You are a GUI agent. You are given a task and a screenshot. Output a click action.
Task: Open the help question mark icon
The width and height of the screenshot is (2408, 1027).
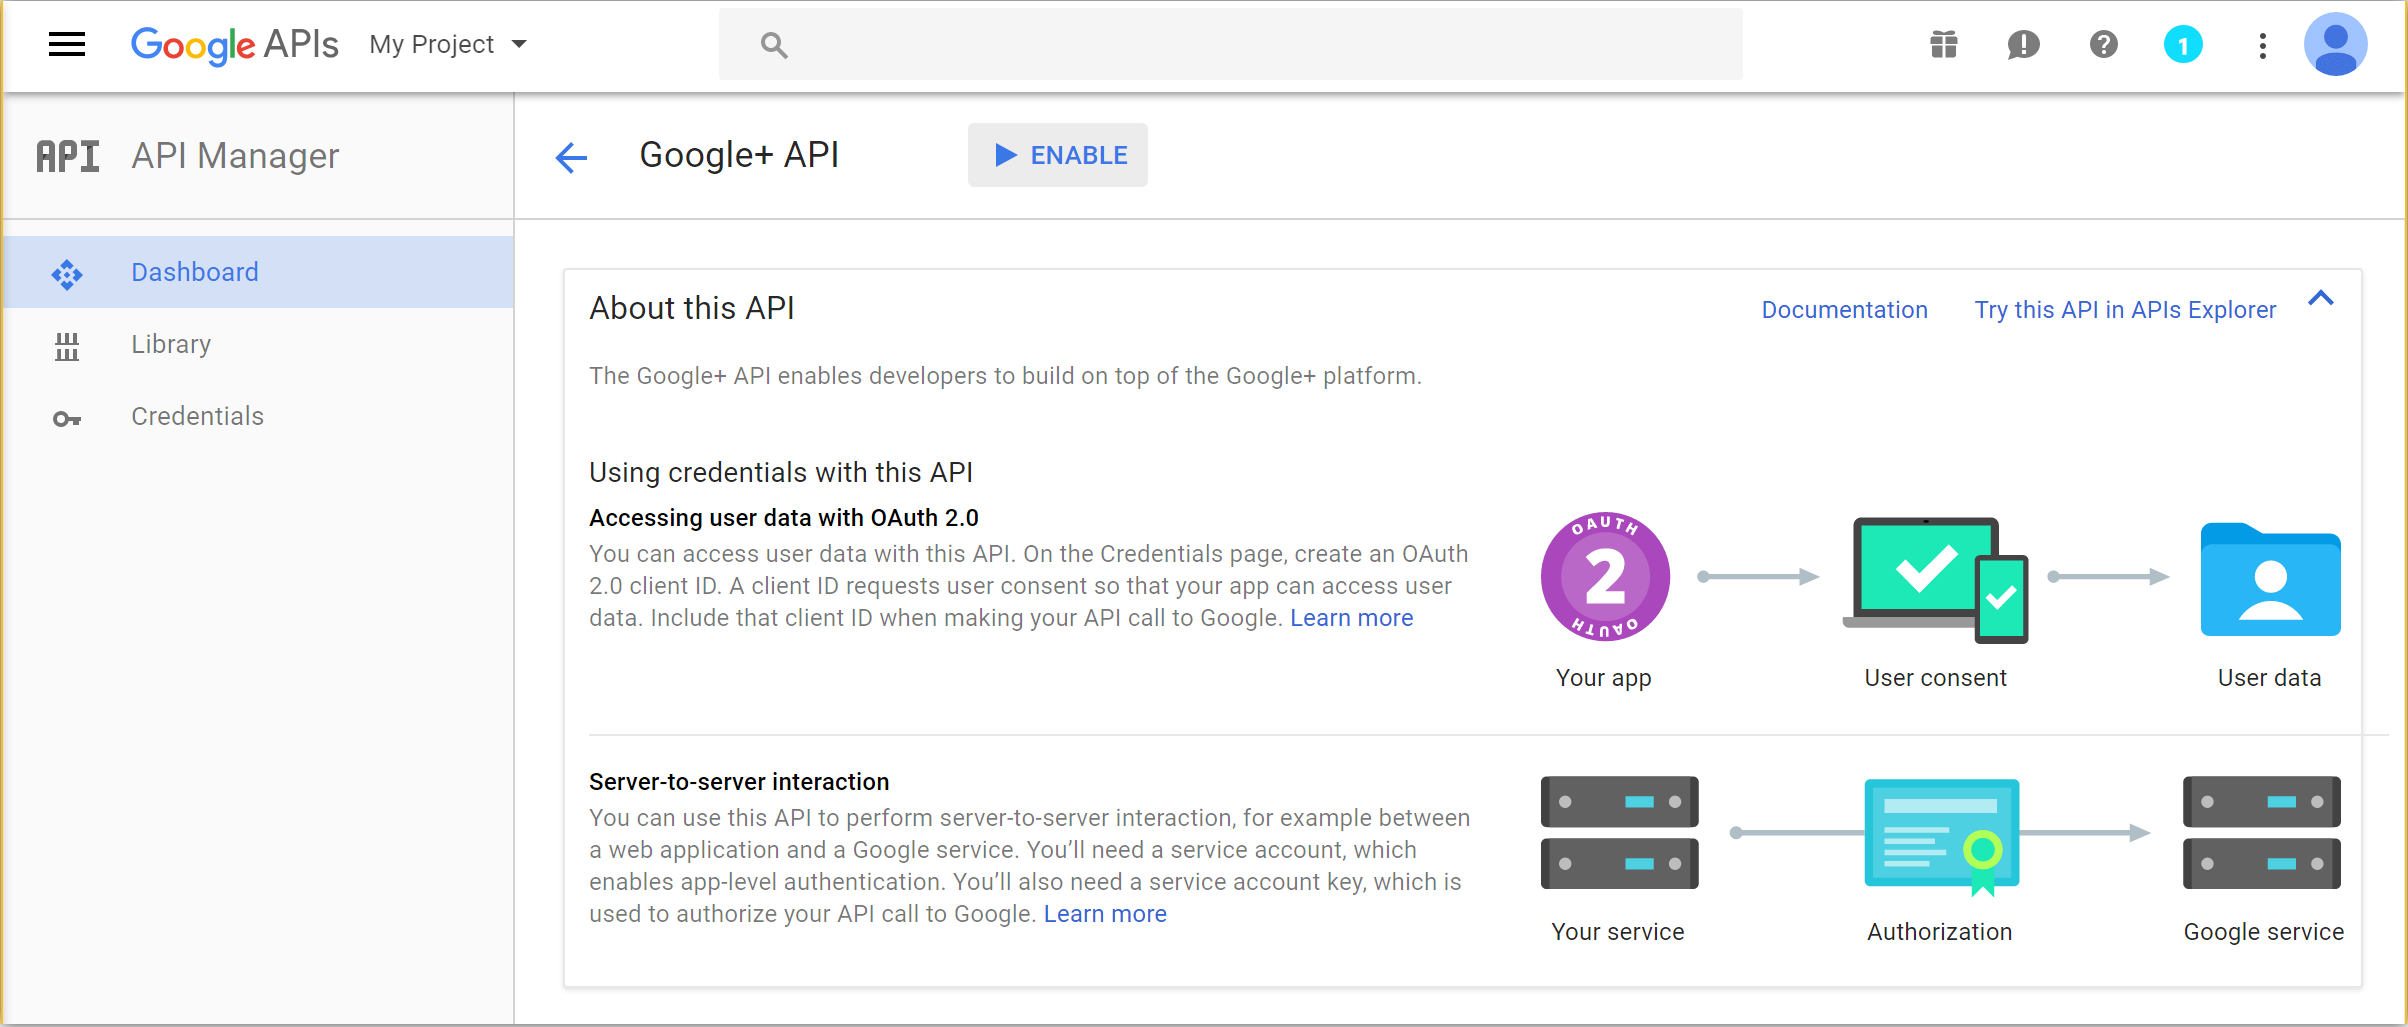click(x=2103, y=45)
